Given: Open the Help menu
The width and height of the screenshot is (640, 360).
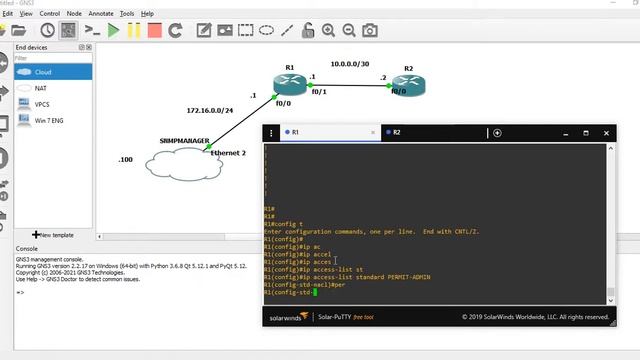Looking at the screenshot, I should pos(147,13).
